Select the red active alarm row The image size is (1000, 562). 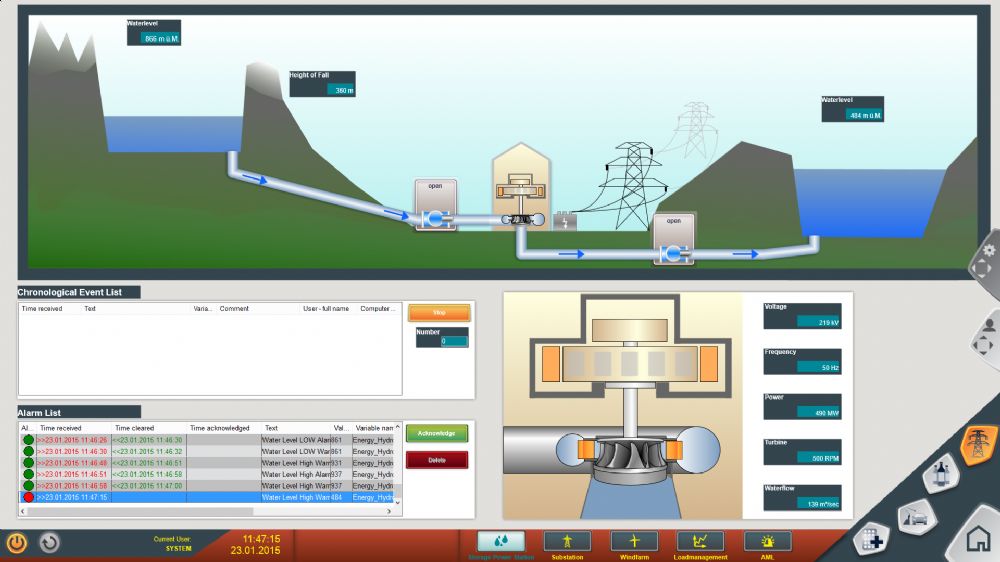[x=206, y=497]
